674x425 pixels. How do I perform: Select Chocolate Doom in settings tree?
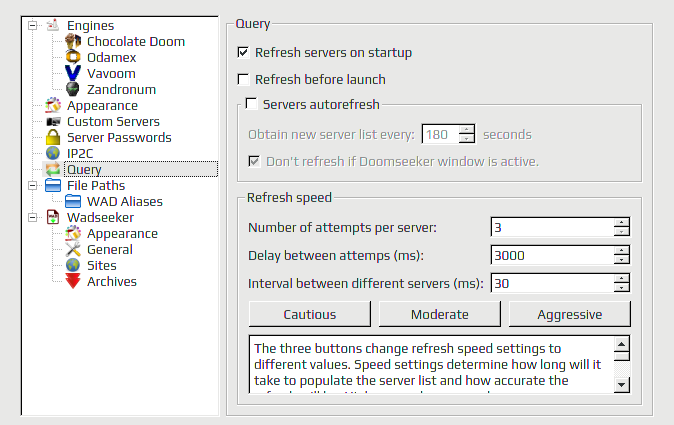point(136,41)
